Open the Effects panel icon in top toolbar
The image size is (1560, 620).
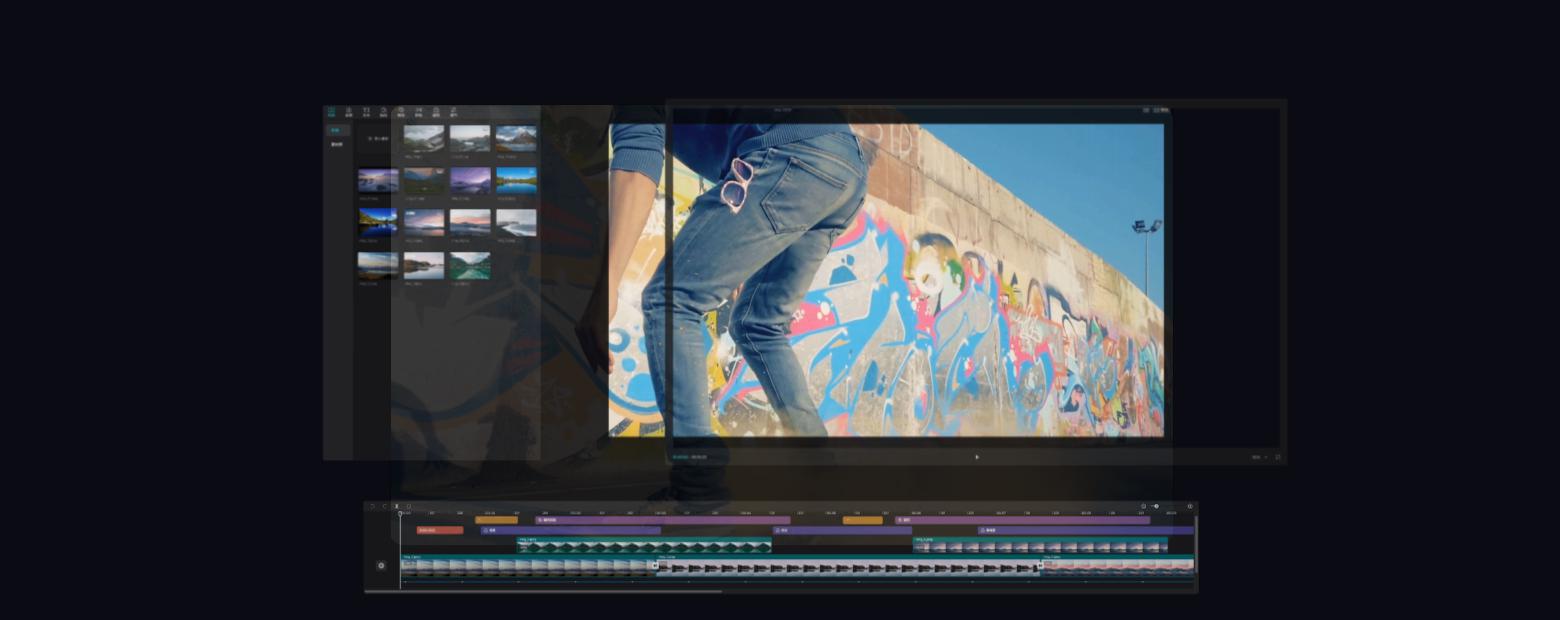pos(401,112)
